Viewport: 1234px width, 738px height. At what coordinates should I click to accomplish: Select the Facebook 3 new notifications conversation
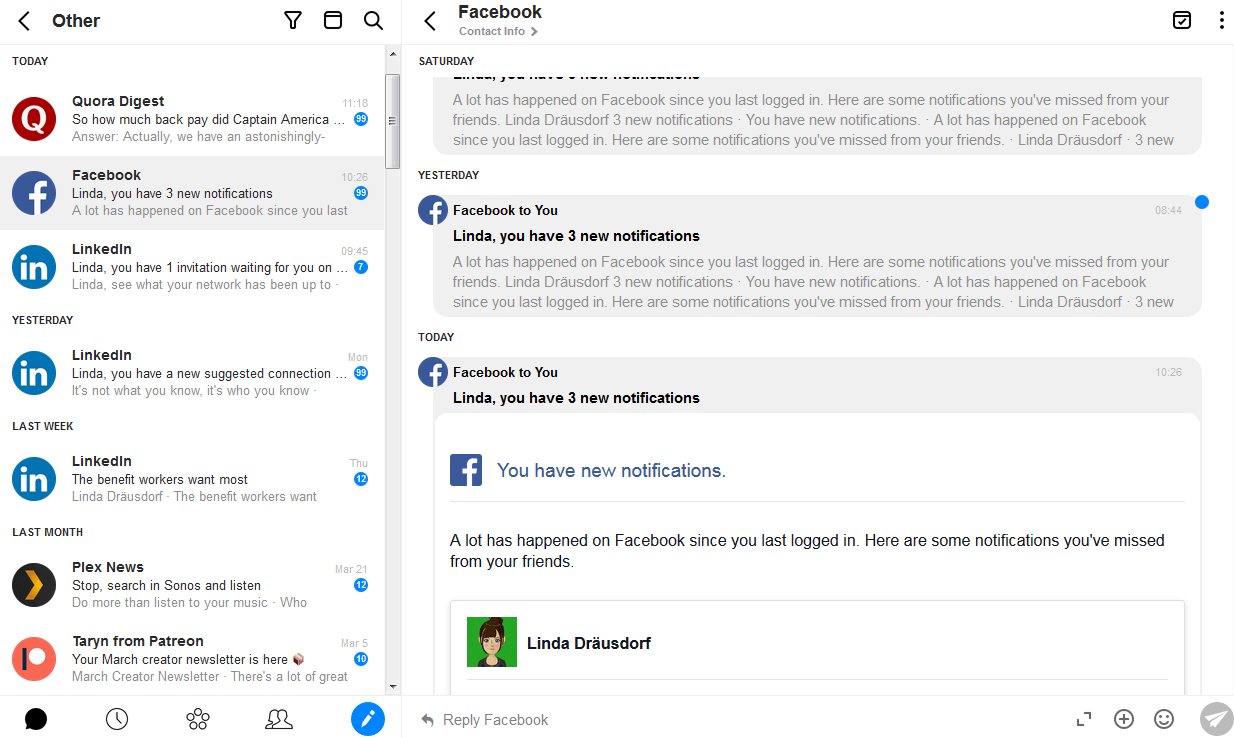192,193
